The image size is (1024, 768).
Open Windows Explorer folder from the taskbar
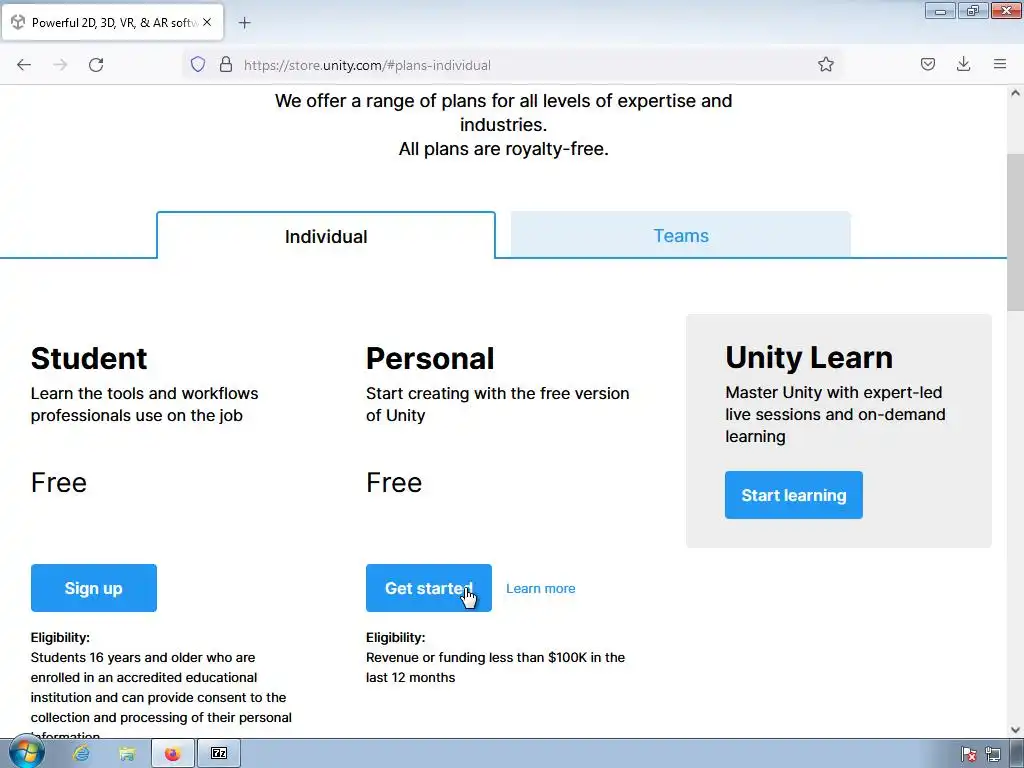(127, 754)
